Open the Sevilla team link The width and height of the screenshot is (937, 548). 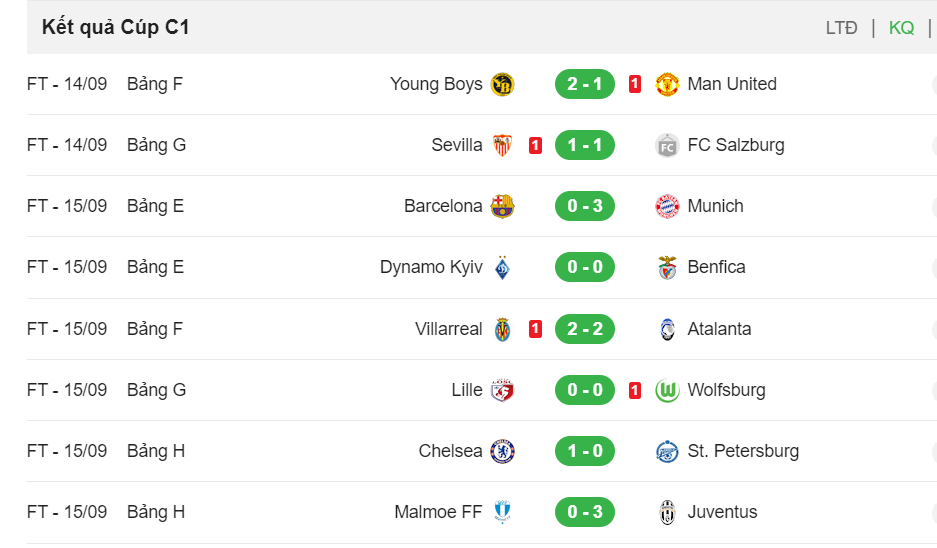(457, 145)
